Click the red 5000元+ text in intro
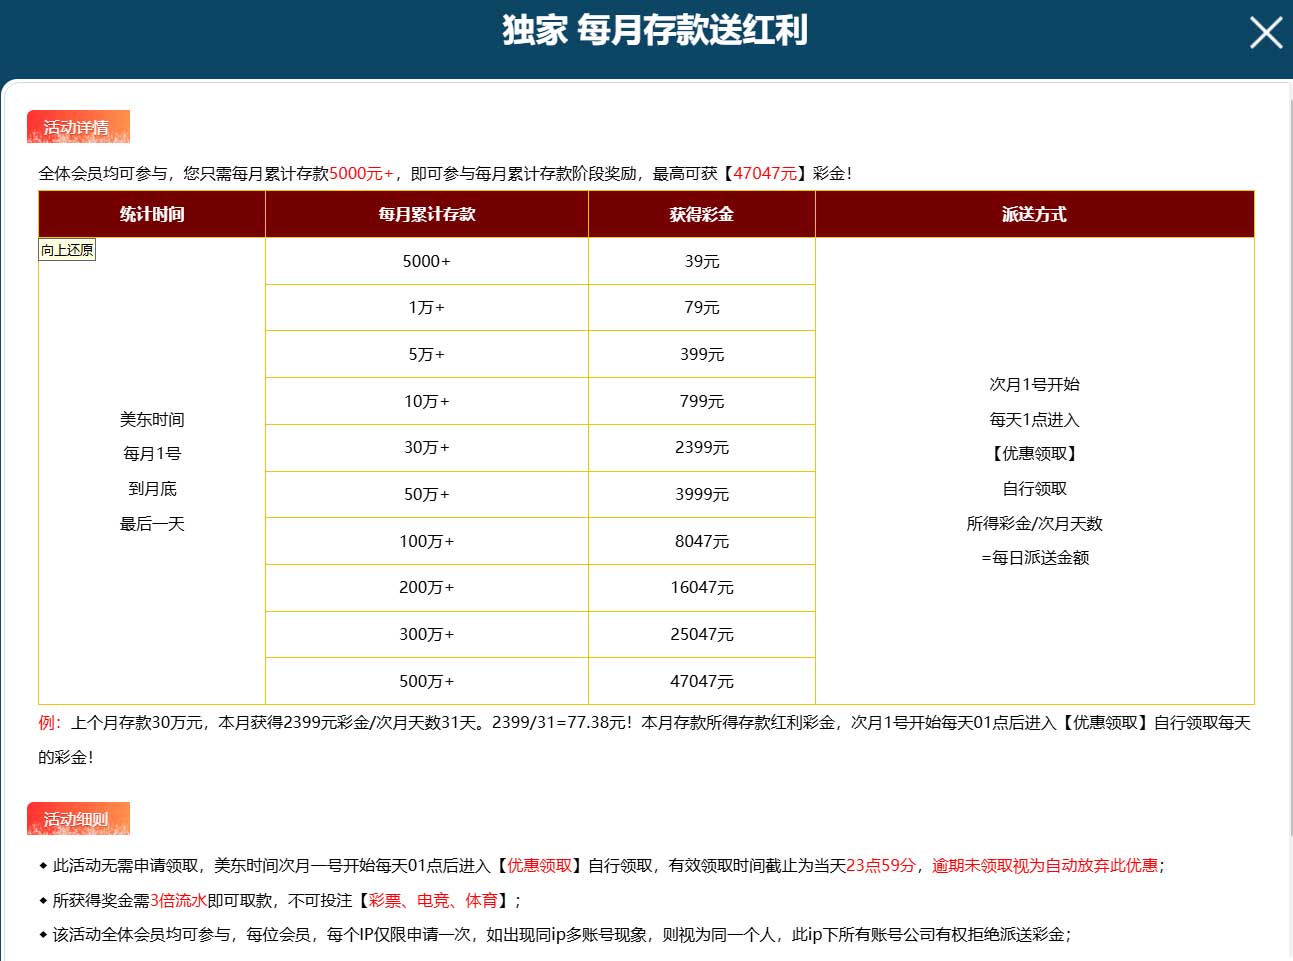Viewport: 1293px width, 961px height. [361, 174]
